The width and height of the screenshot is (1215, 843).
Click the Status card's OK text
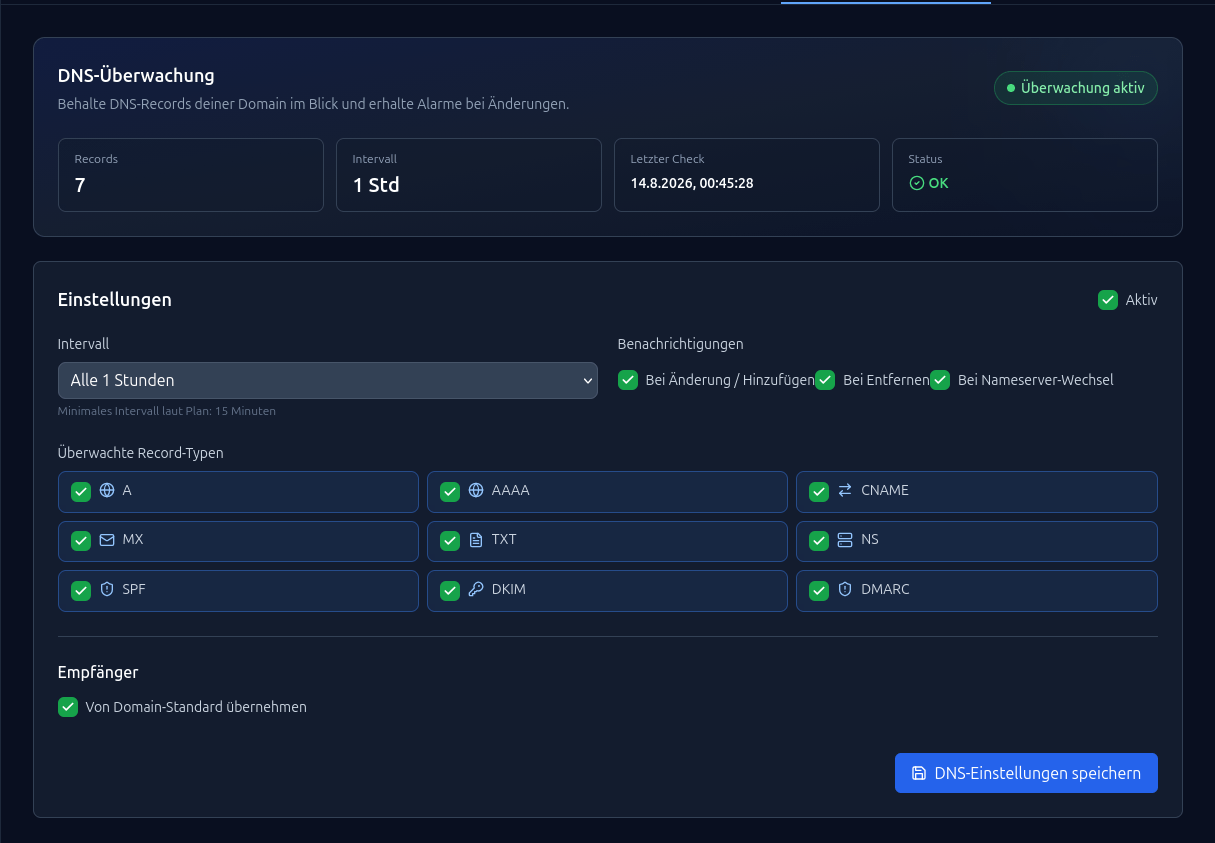click(x=938, y=183)
